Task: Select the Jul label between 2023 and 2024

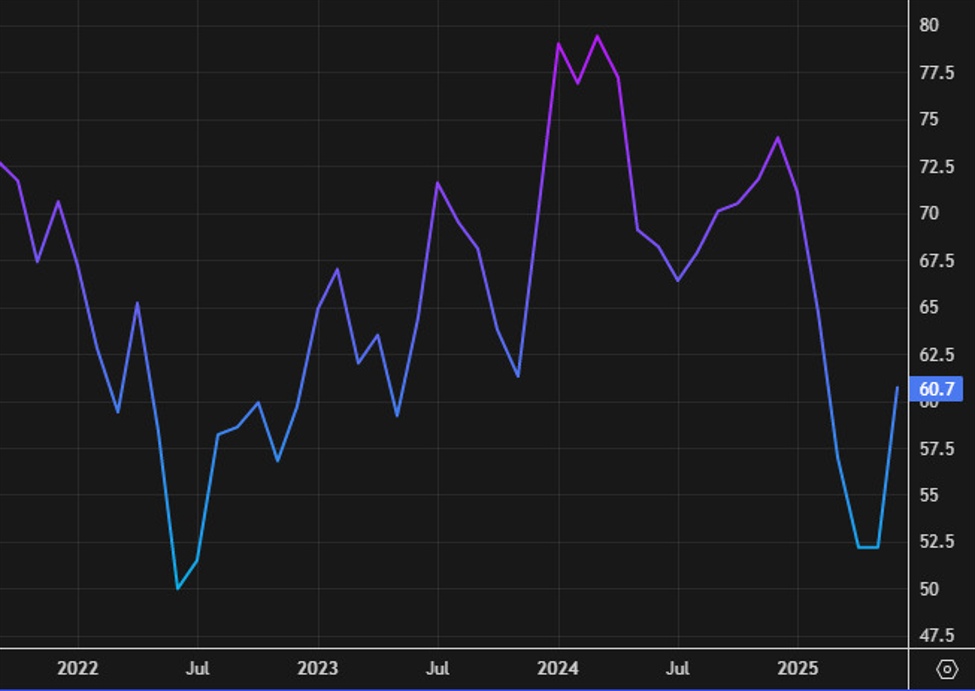Action: [x=438, y=668]
